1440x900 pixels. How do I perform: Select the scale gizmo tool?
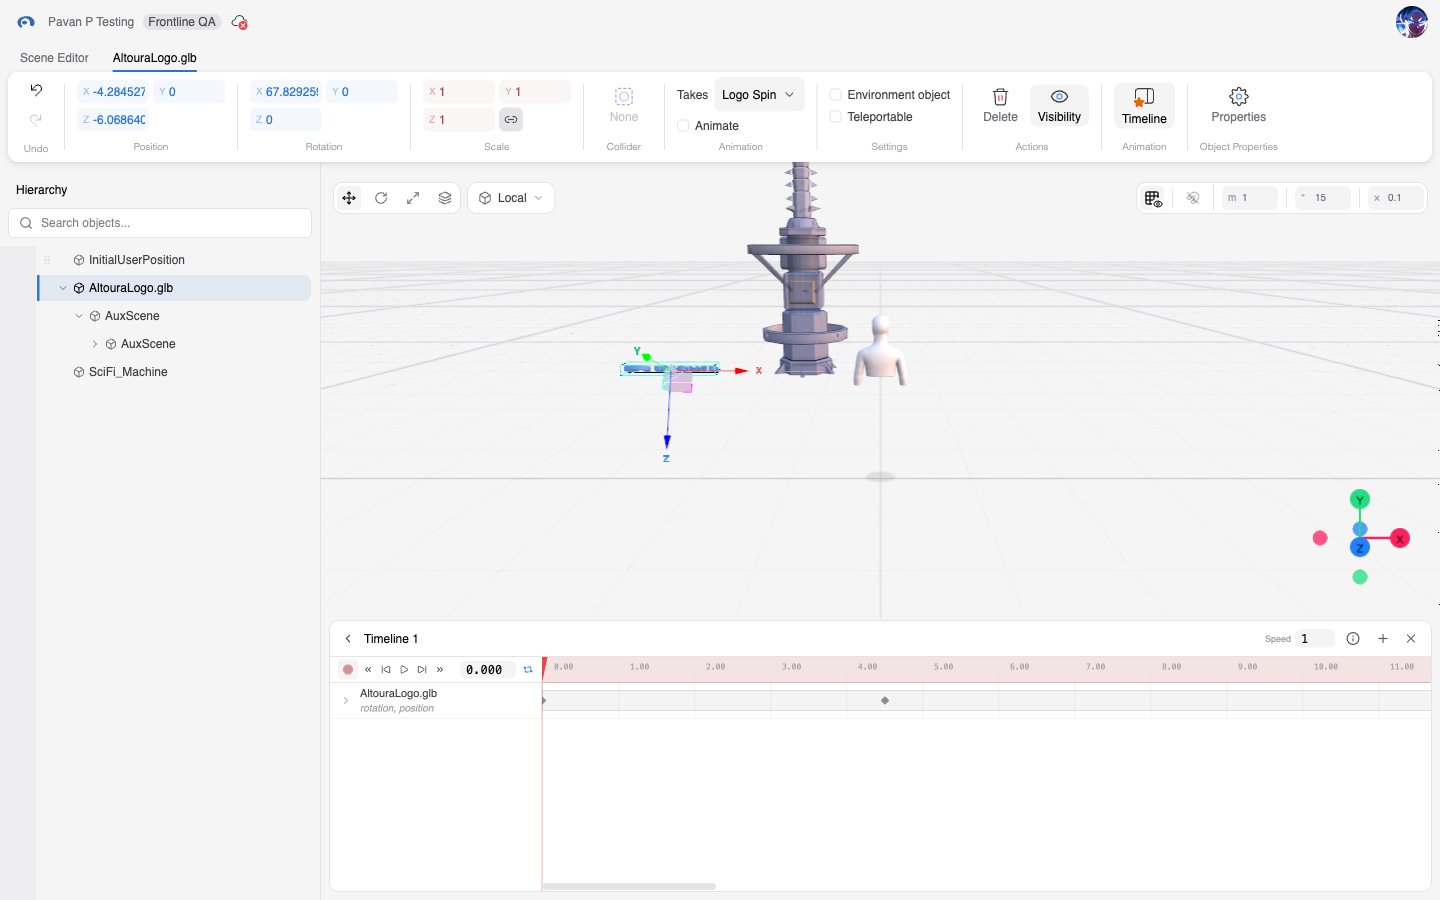pyautogui.click(x=413, y=198)
